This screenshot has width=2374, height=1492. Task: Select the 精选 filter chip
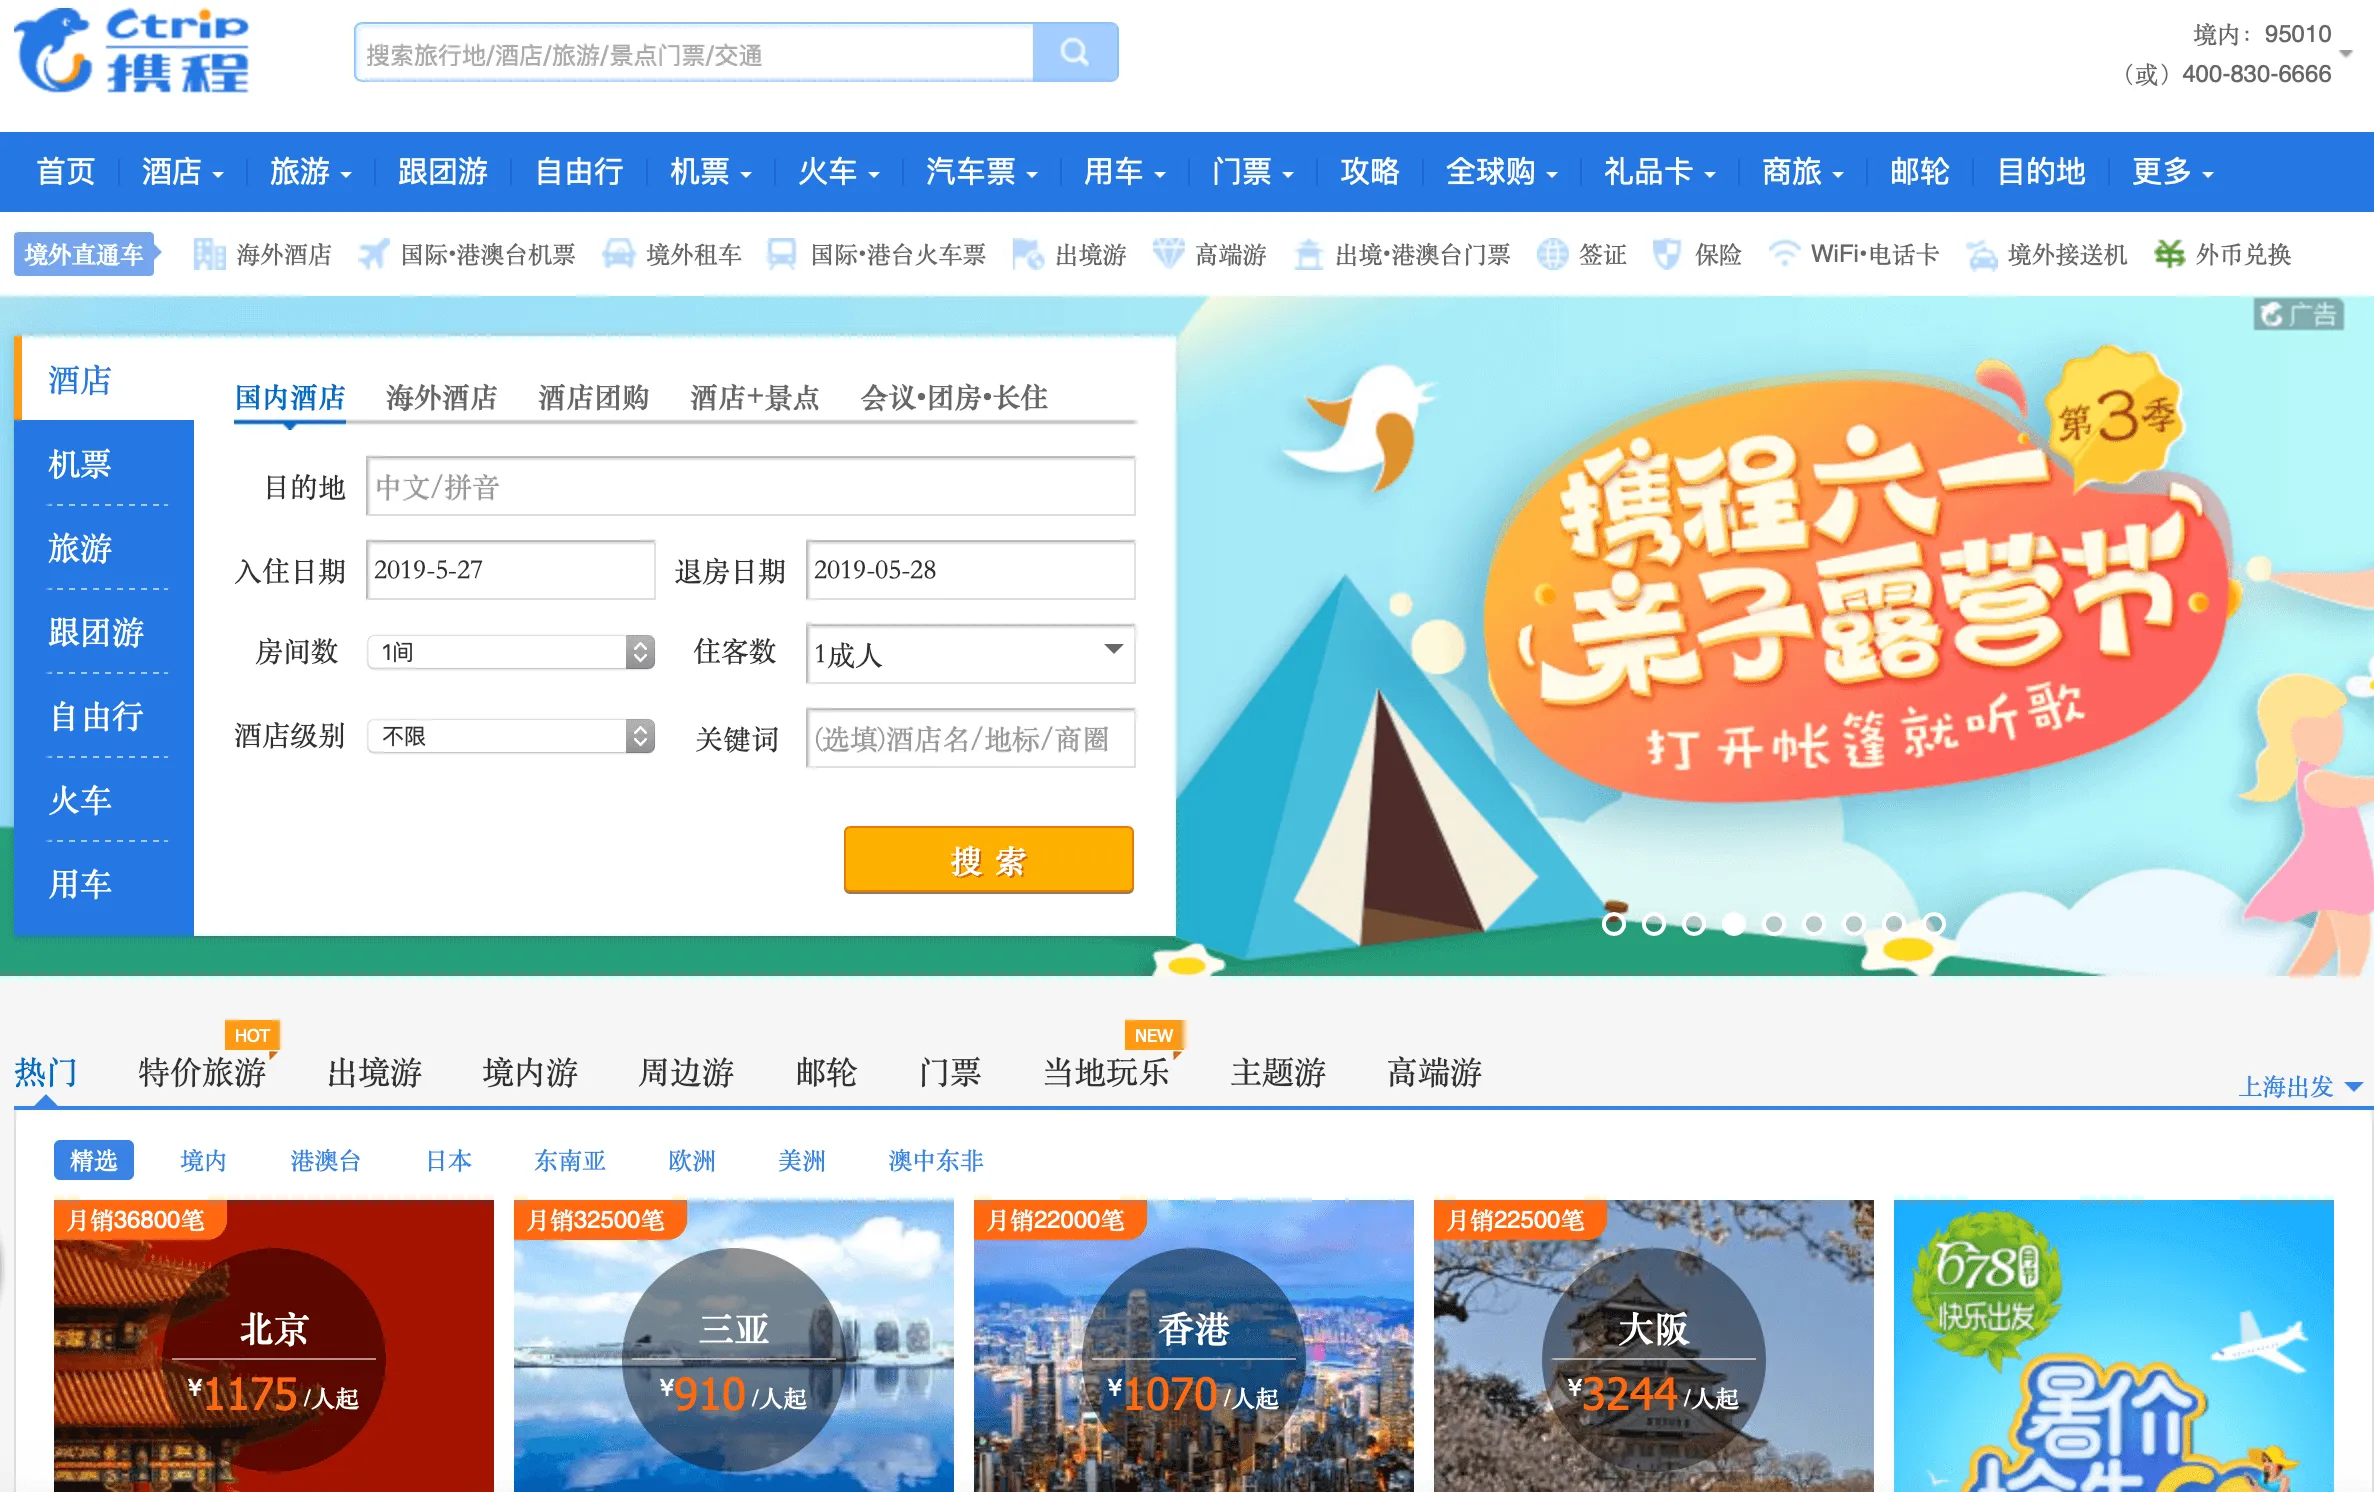(94, 1160)
